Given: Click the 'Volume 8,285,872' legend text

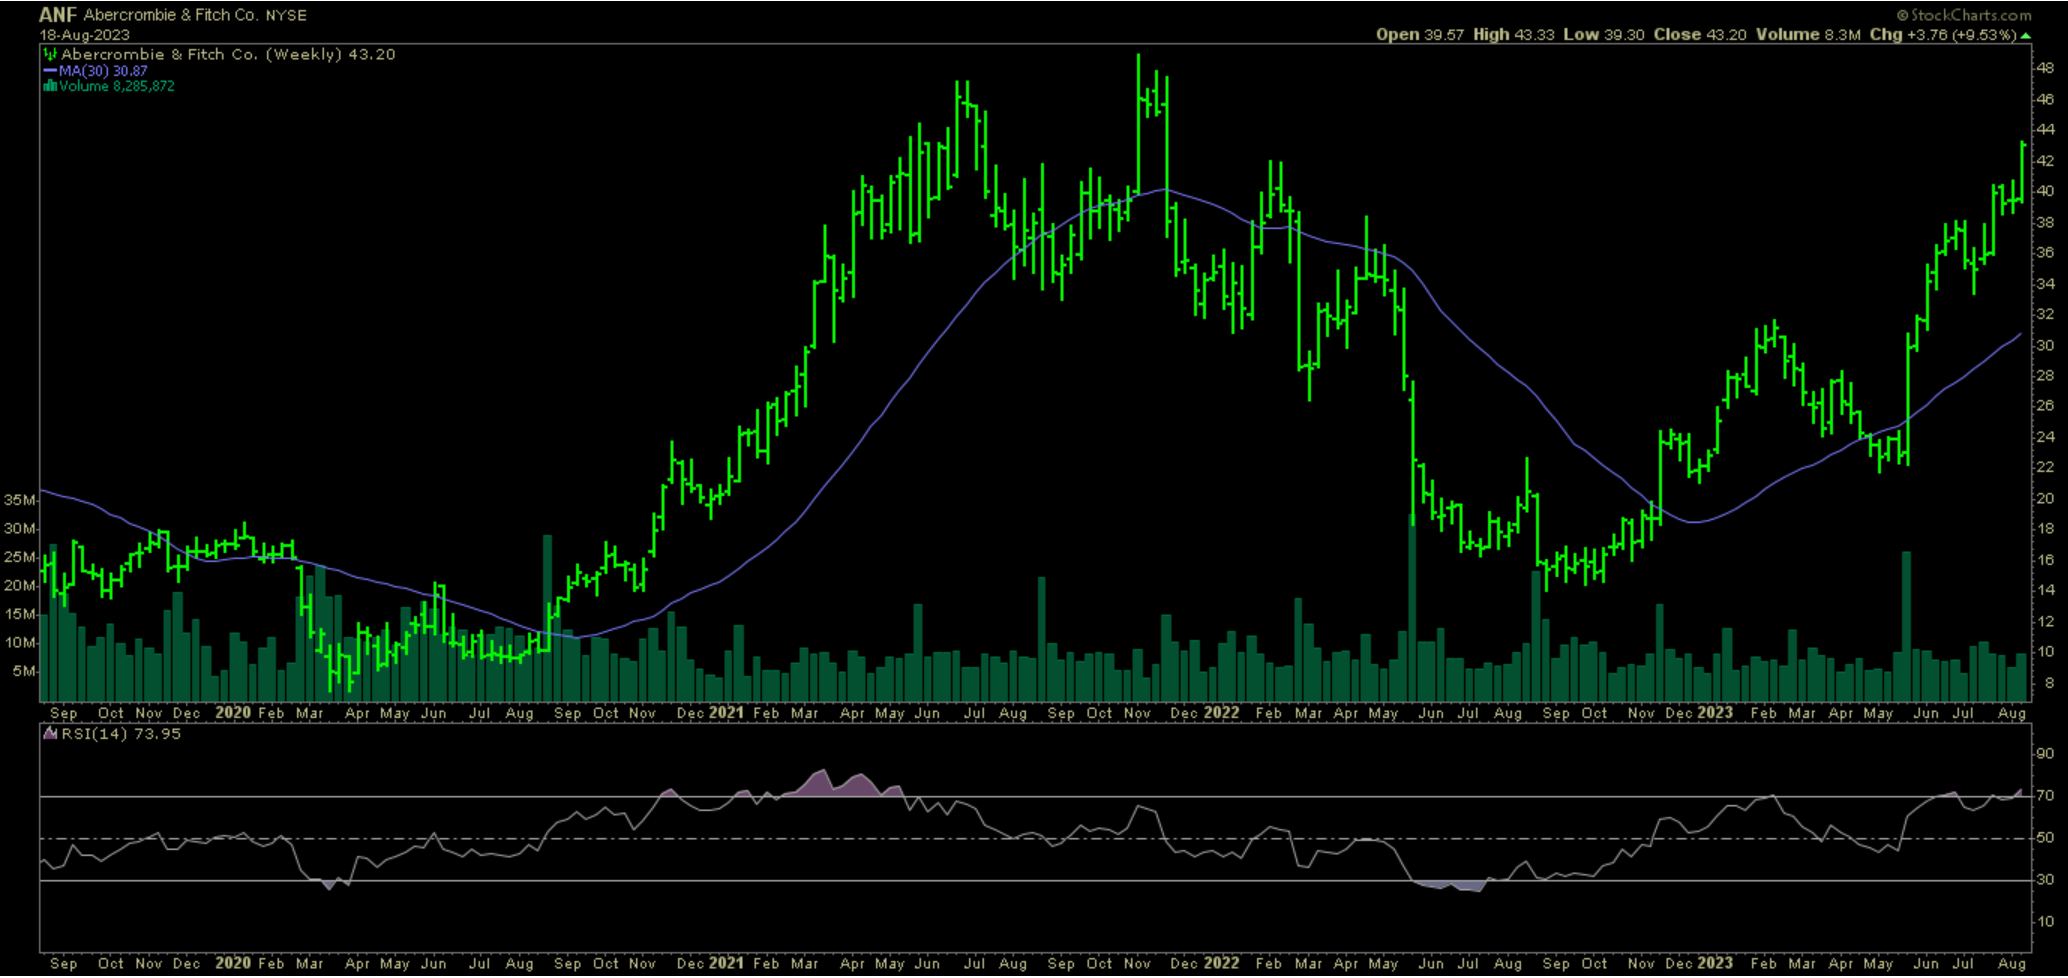Looking at the screenshot, I should pos(117,86).
